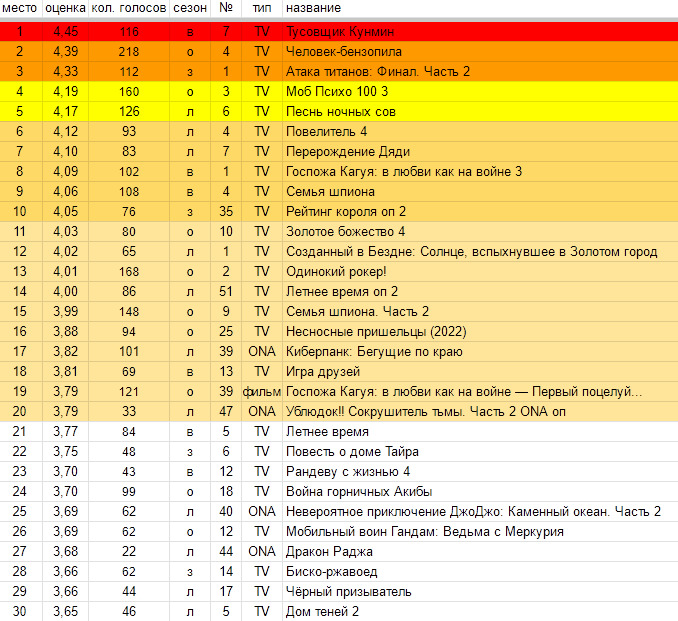The height and width of the screenshot is (621, 678).
Task: Click the title 'Дом теней 2'
Action: pyautogui.click(x=322, y=611)
